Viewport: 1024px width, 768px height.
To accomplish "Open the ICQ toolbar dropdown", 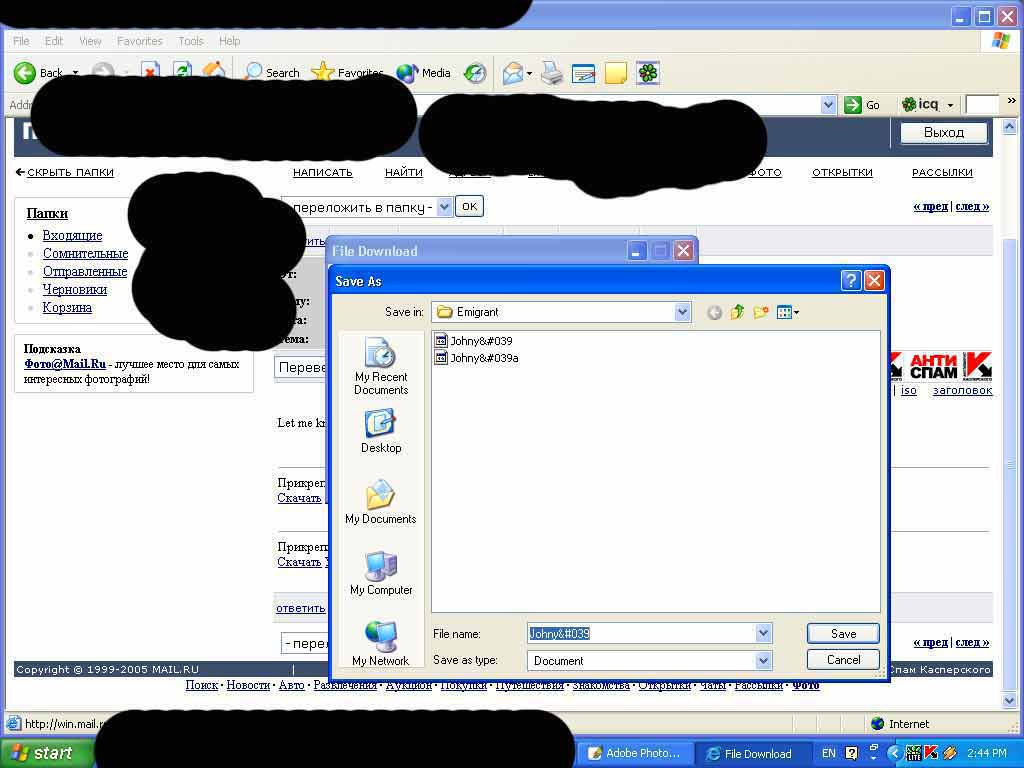I will pos(950,105).
